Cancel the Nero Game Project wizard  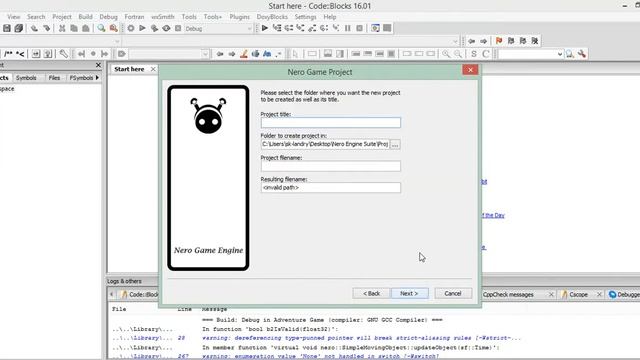click(453, 293)
